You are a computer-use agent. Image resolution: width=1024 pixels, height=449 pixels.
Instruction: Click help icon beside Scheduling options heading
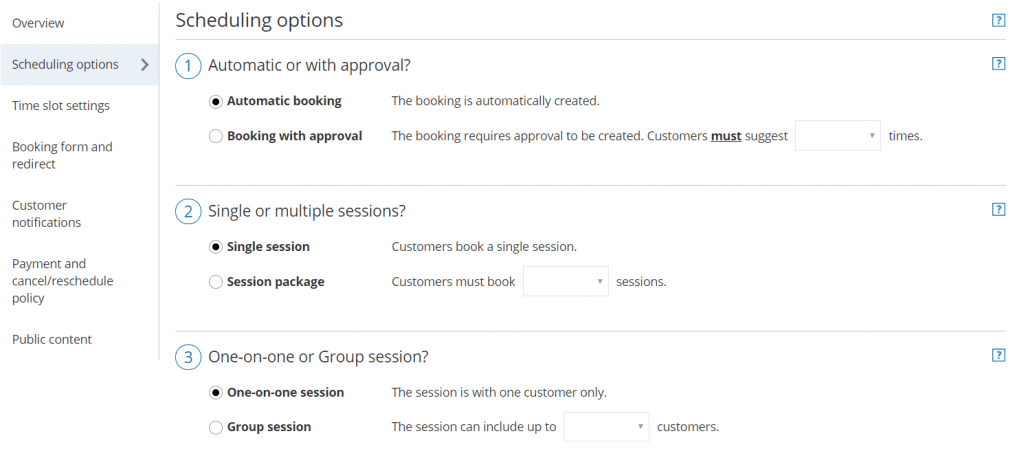998,20
